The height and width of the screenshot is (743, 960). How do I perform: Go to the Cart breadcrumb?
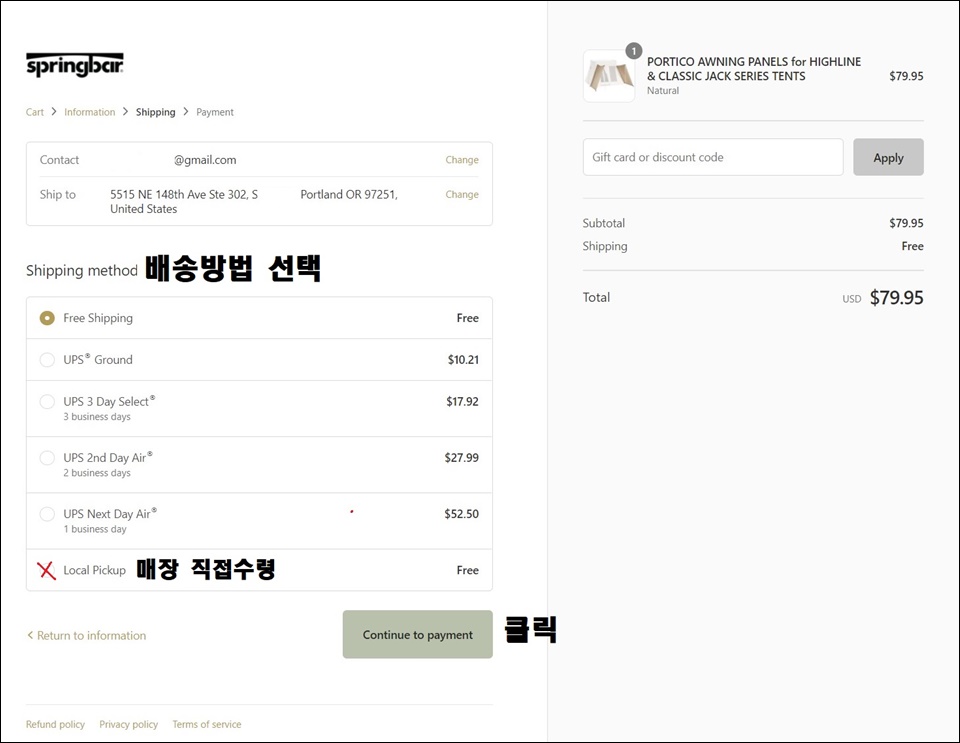[x=35, y=112]
